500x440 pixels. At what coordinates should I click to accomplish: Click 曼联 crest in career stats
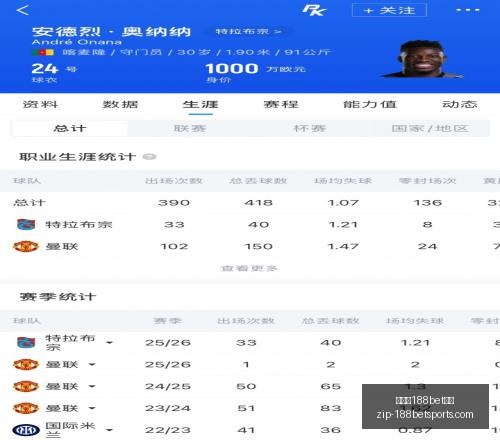coord(26,246)
